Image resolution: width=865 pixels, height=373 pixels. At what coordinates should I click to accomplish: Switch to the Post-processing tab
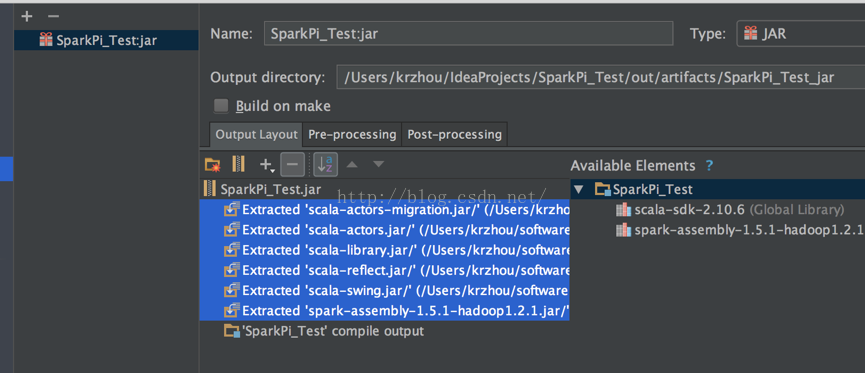pyautogui.click(x=454, y=135)
